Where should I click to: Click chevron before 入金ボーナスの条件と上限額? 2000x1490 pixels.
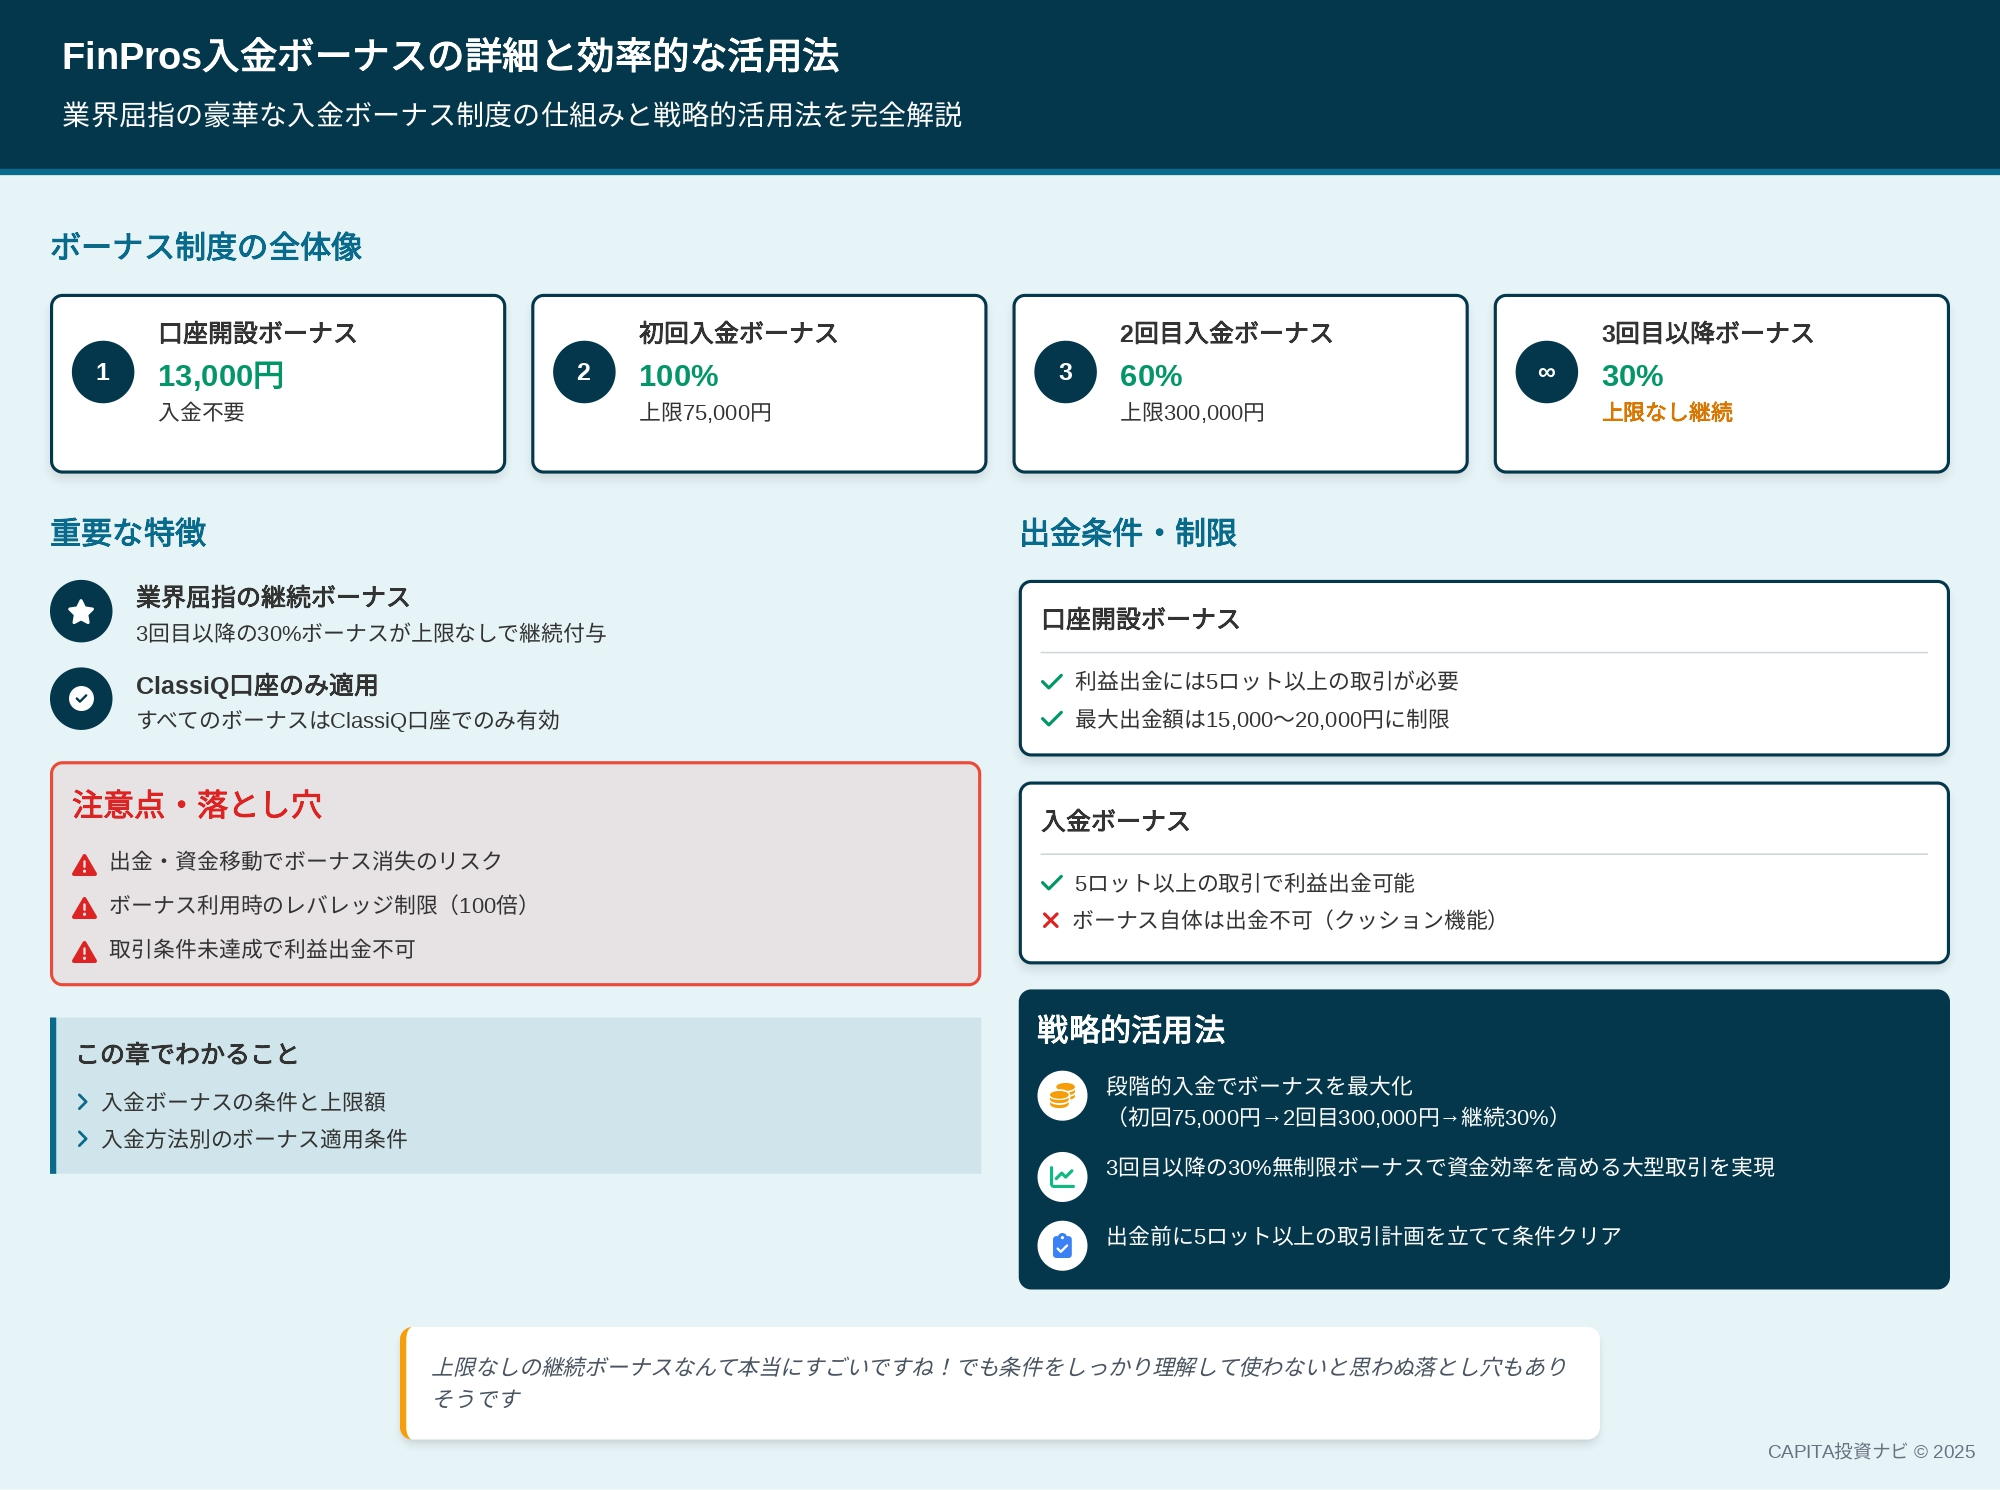(83, 1102)
